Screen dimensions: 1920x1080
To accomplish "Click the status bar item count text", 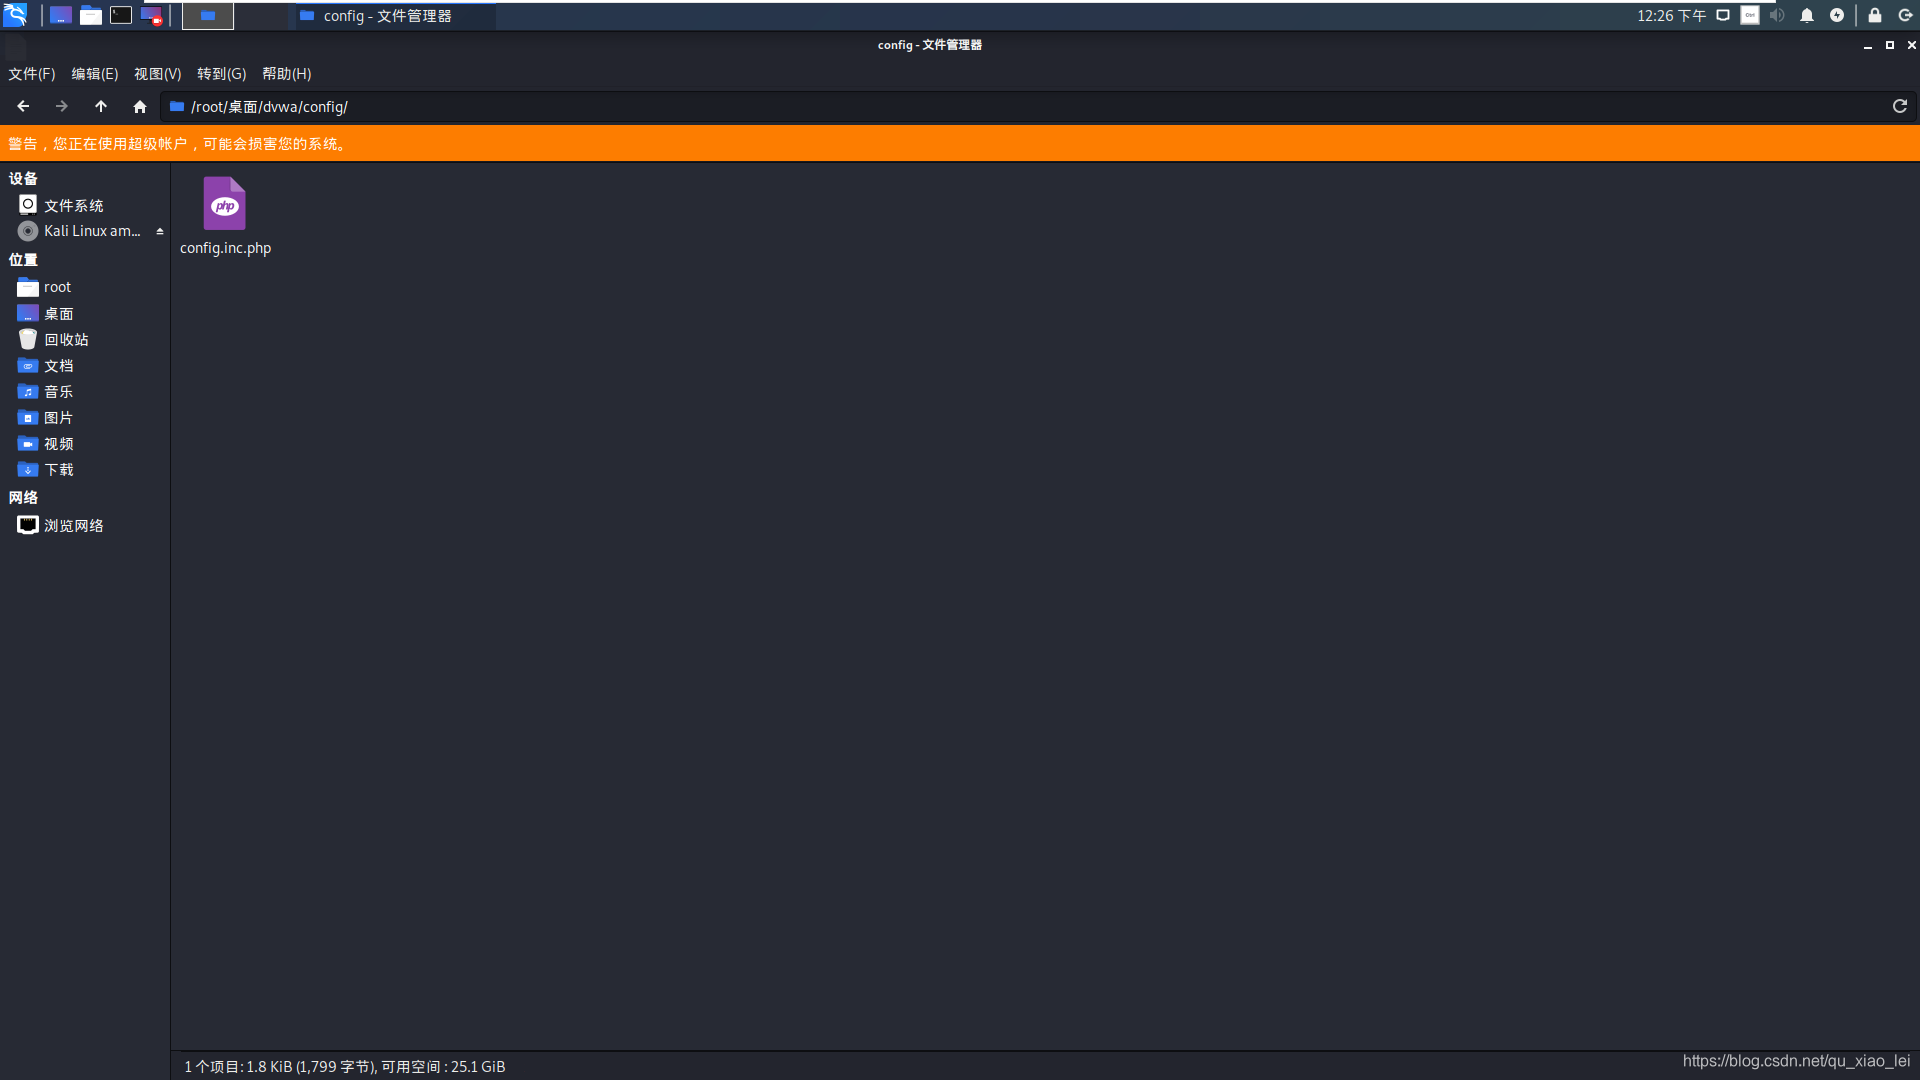I will (x=345, y=1066).
